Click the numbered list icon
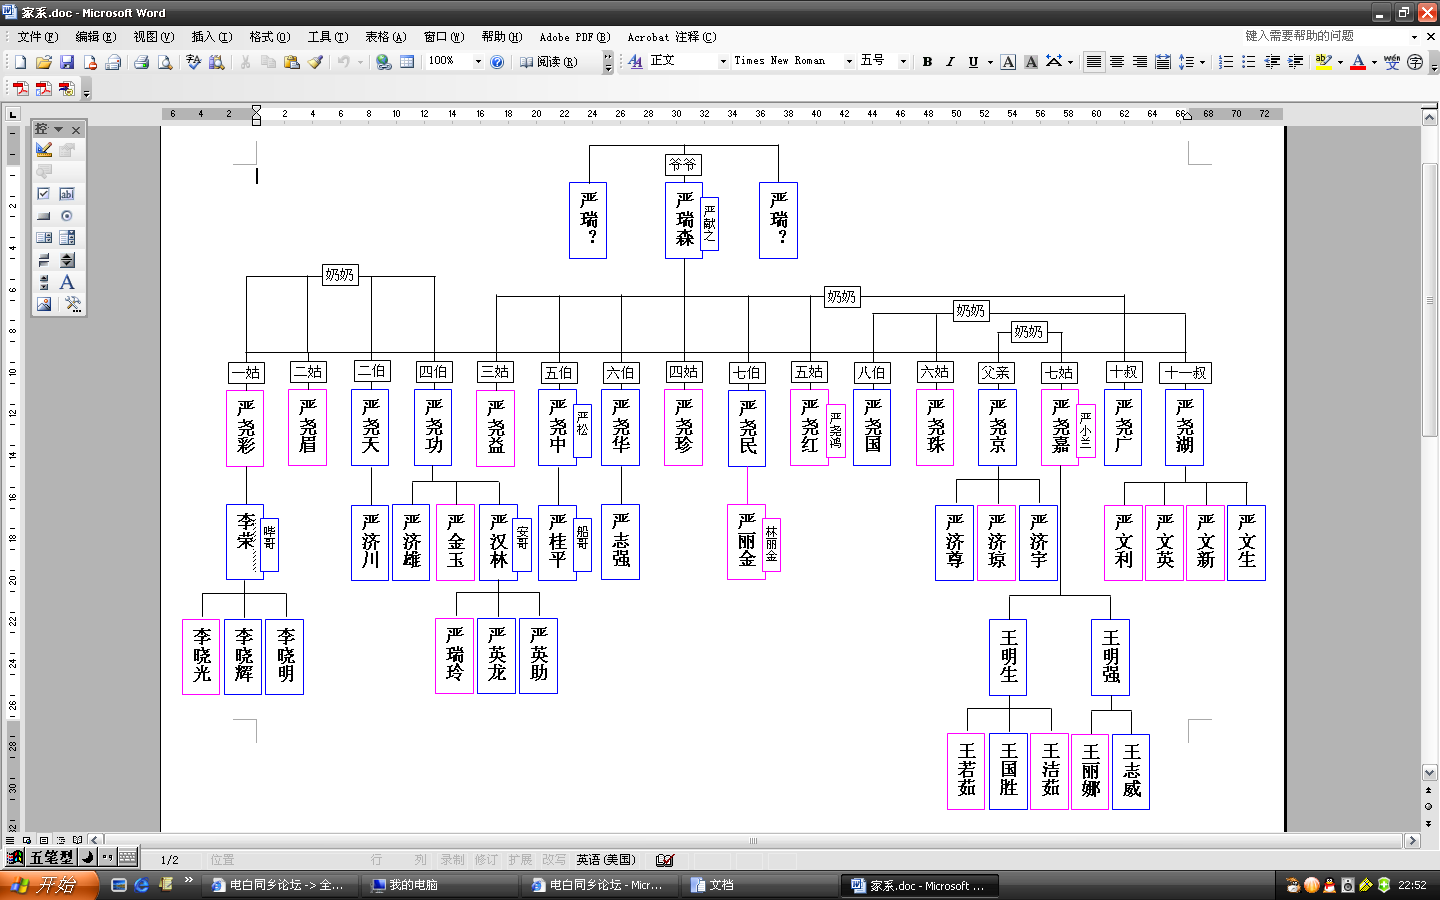Image resolution: width=1440 pixels, height=900 pixels. tap(1226, 62)
